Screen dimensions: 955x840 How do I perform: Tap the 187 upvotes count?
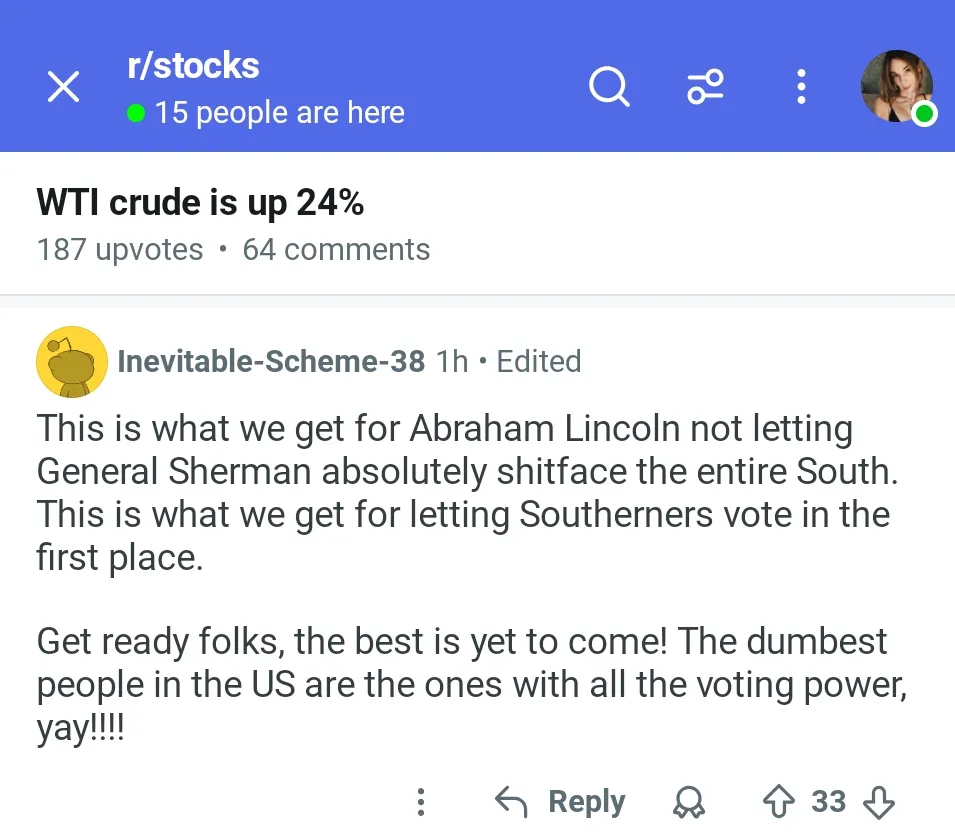pyautogui.click(x=119, y=250)
